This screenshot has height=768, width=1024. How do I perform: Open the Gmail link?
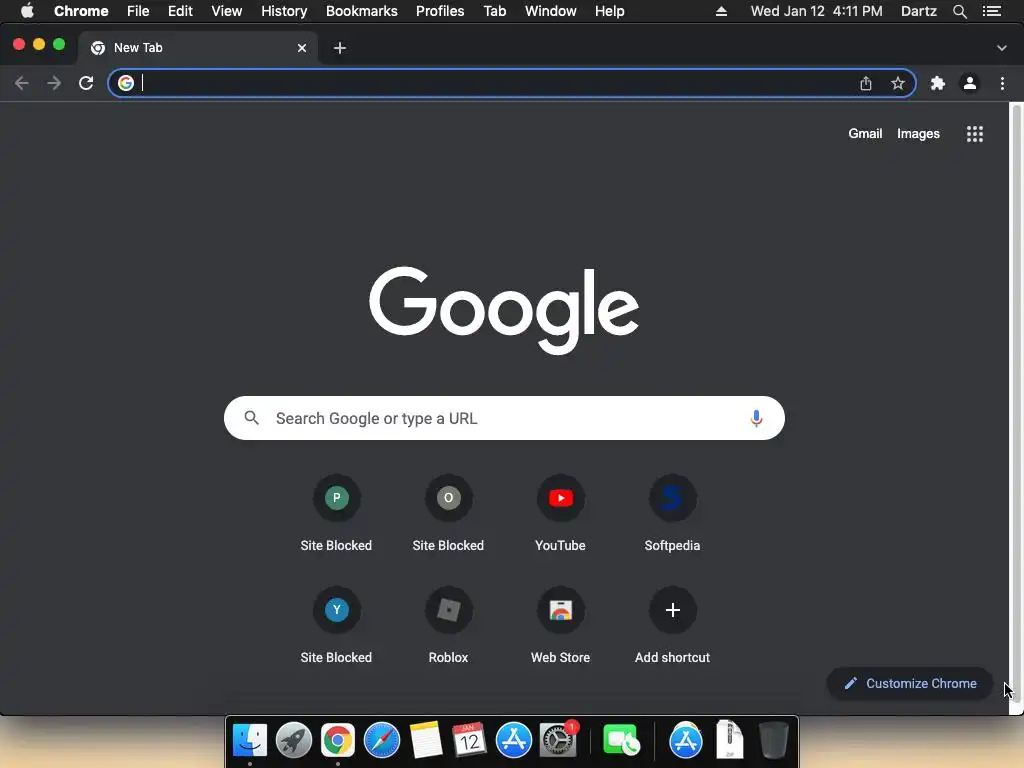[x=865, y=133]
